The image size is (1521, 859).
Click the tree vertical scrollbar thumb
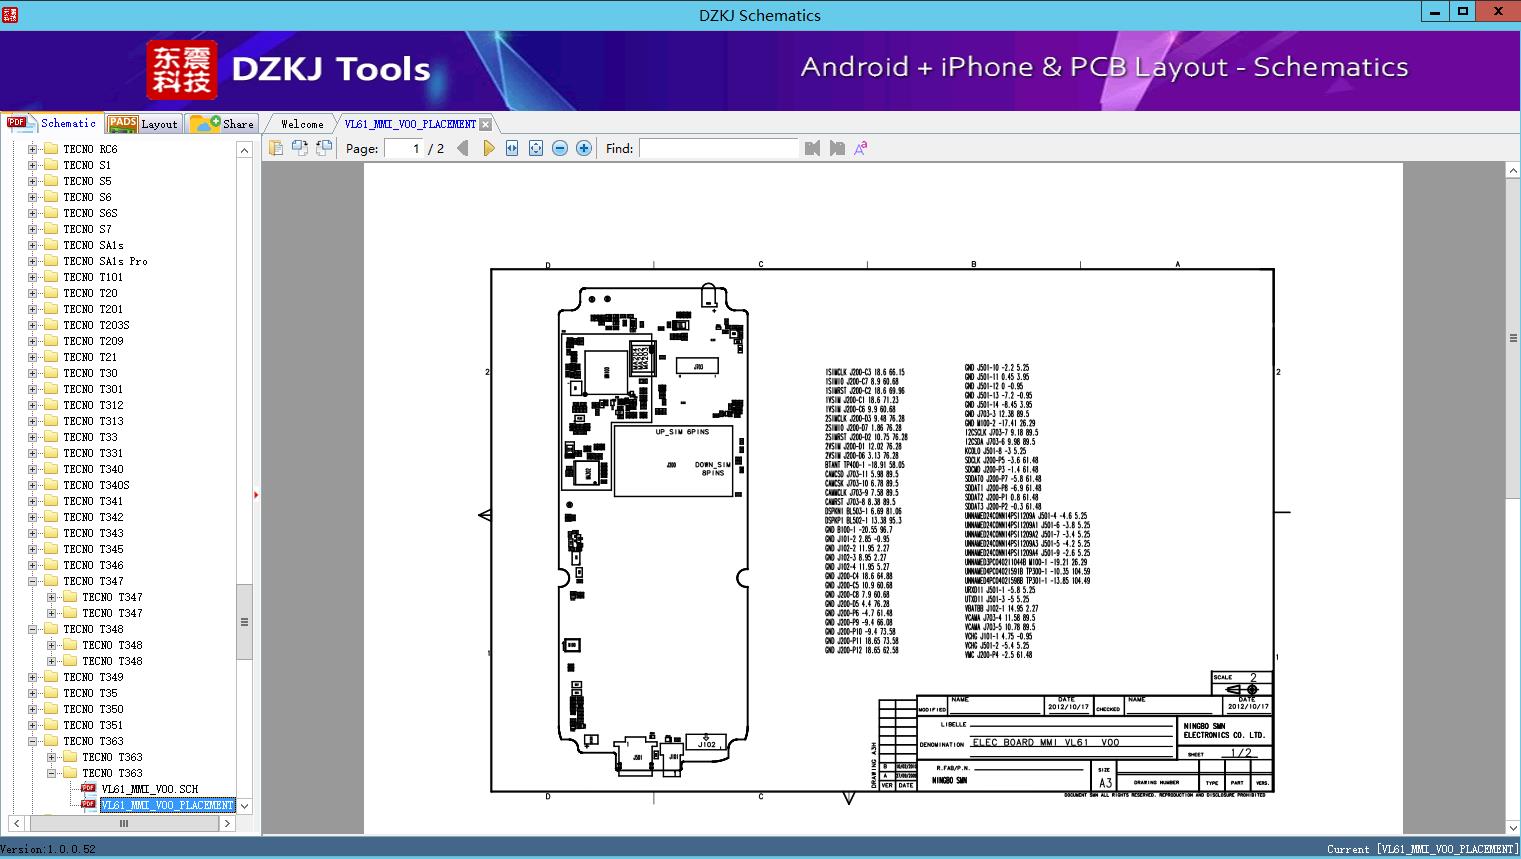pos(244,622)
